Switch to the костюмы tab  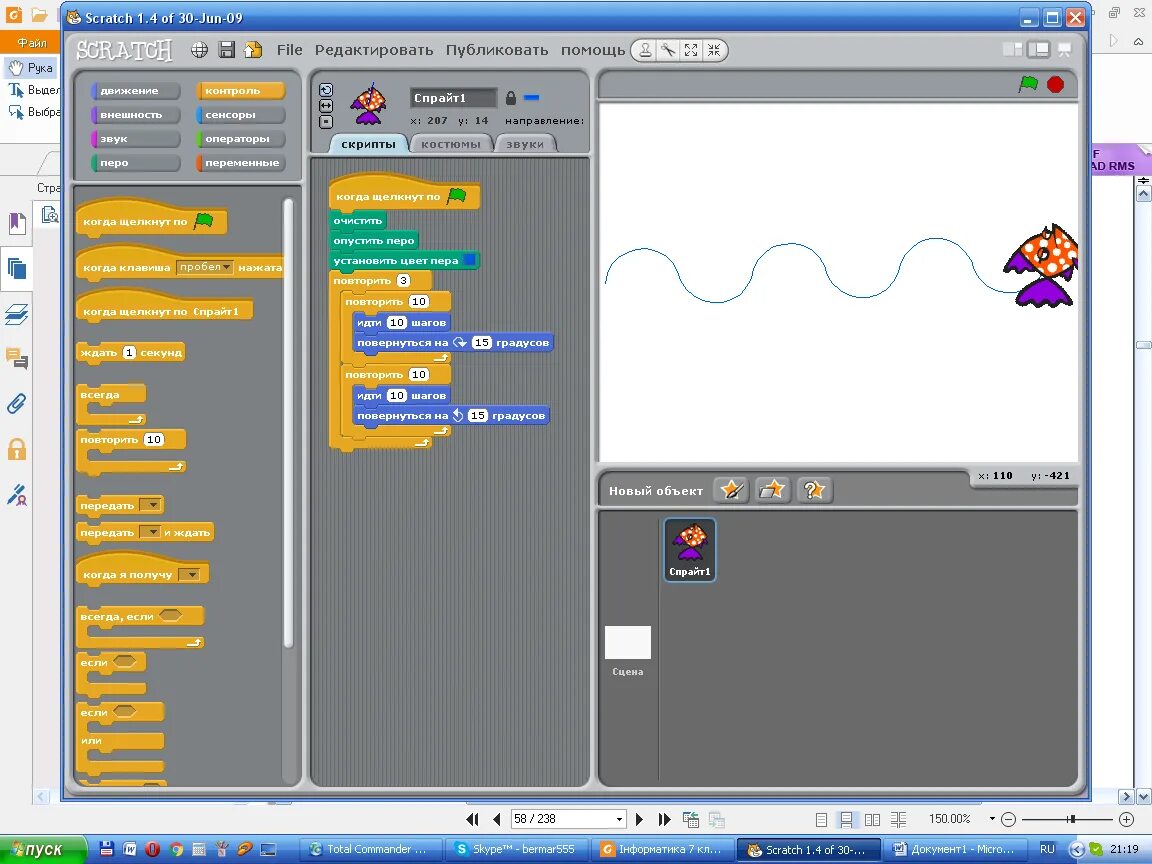[x=450, y=144]
